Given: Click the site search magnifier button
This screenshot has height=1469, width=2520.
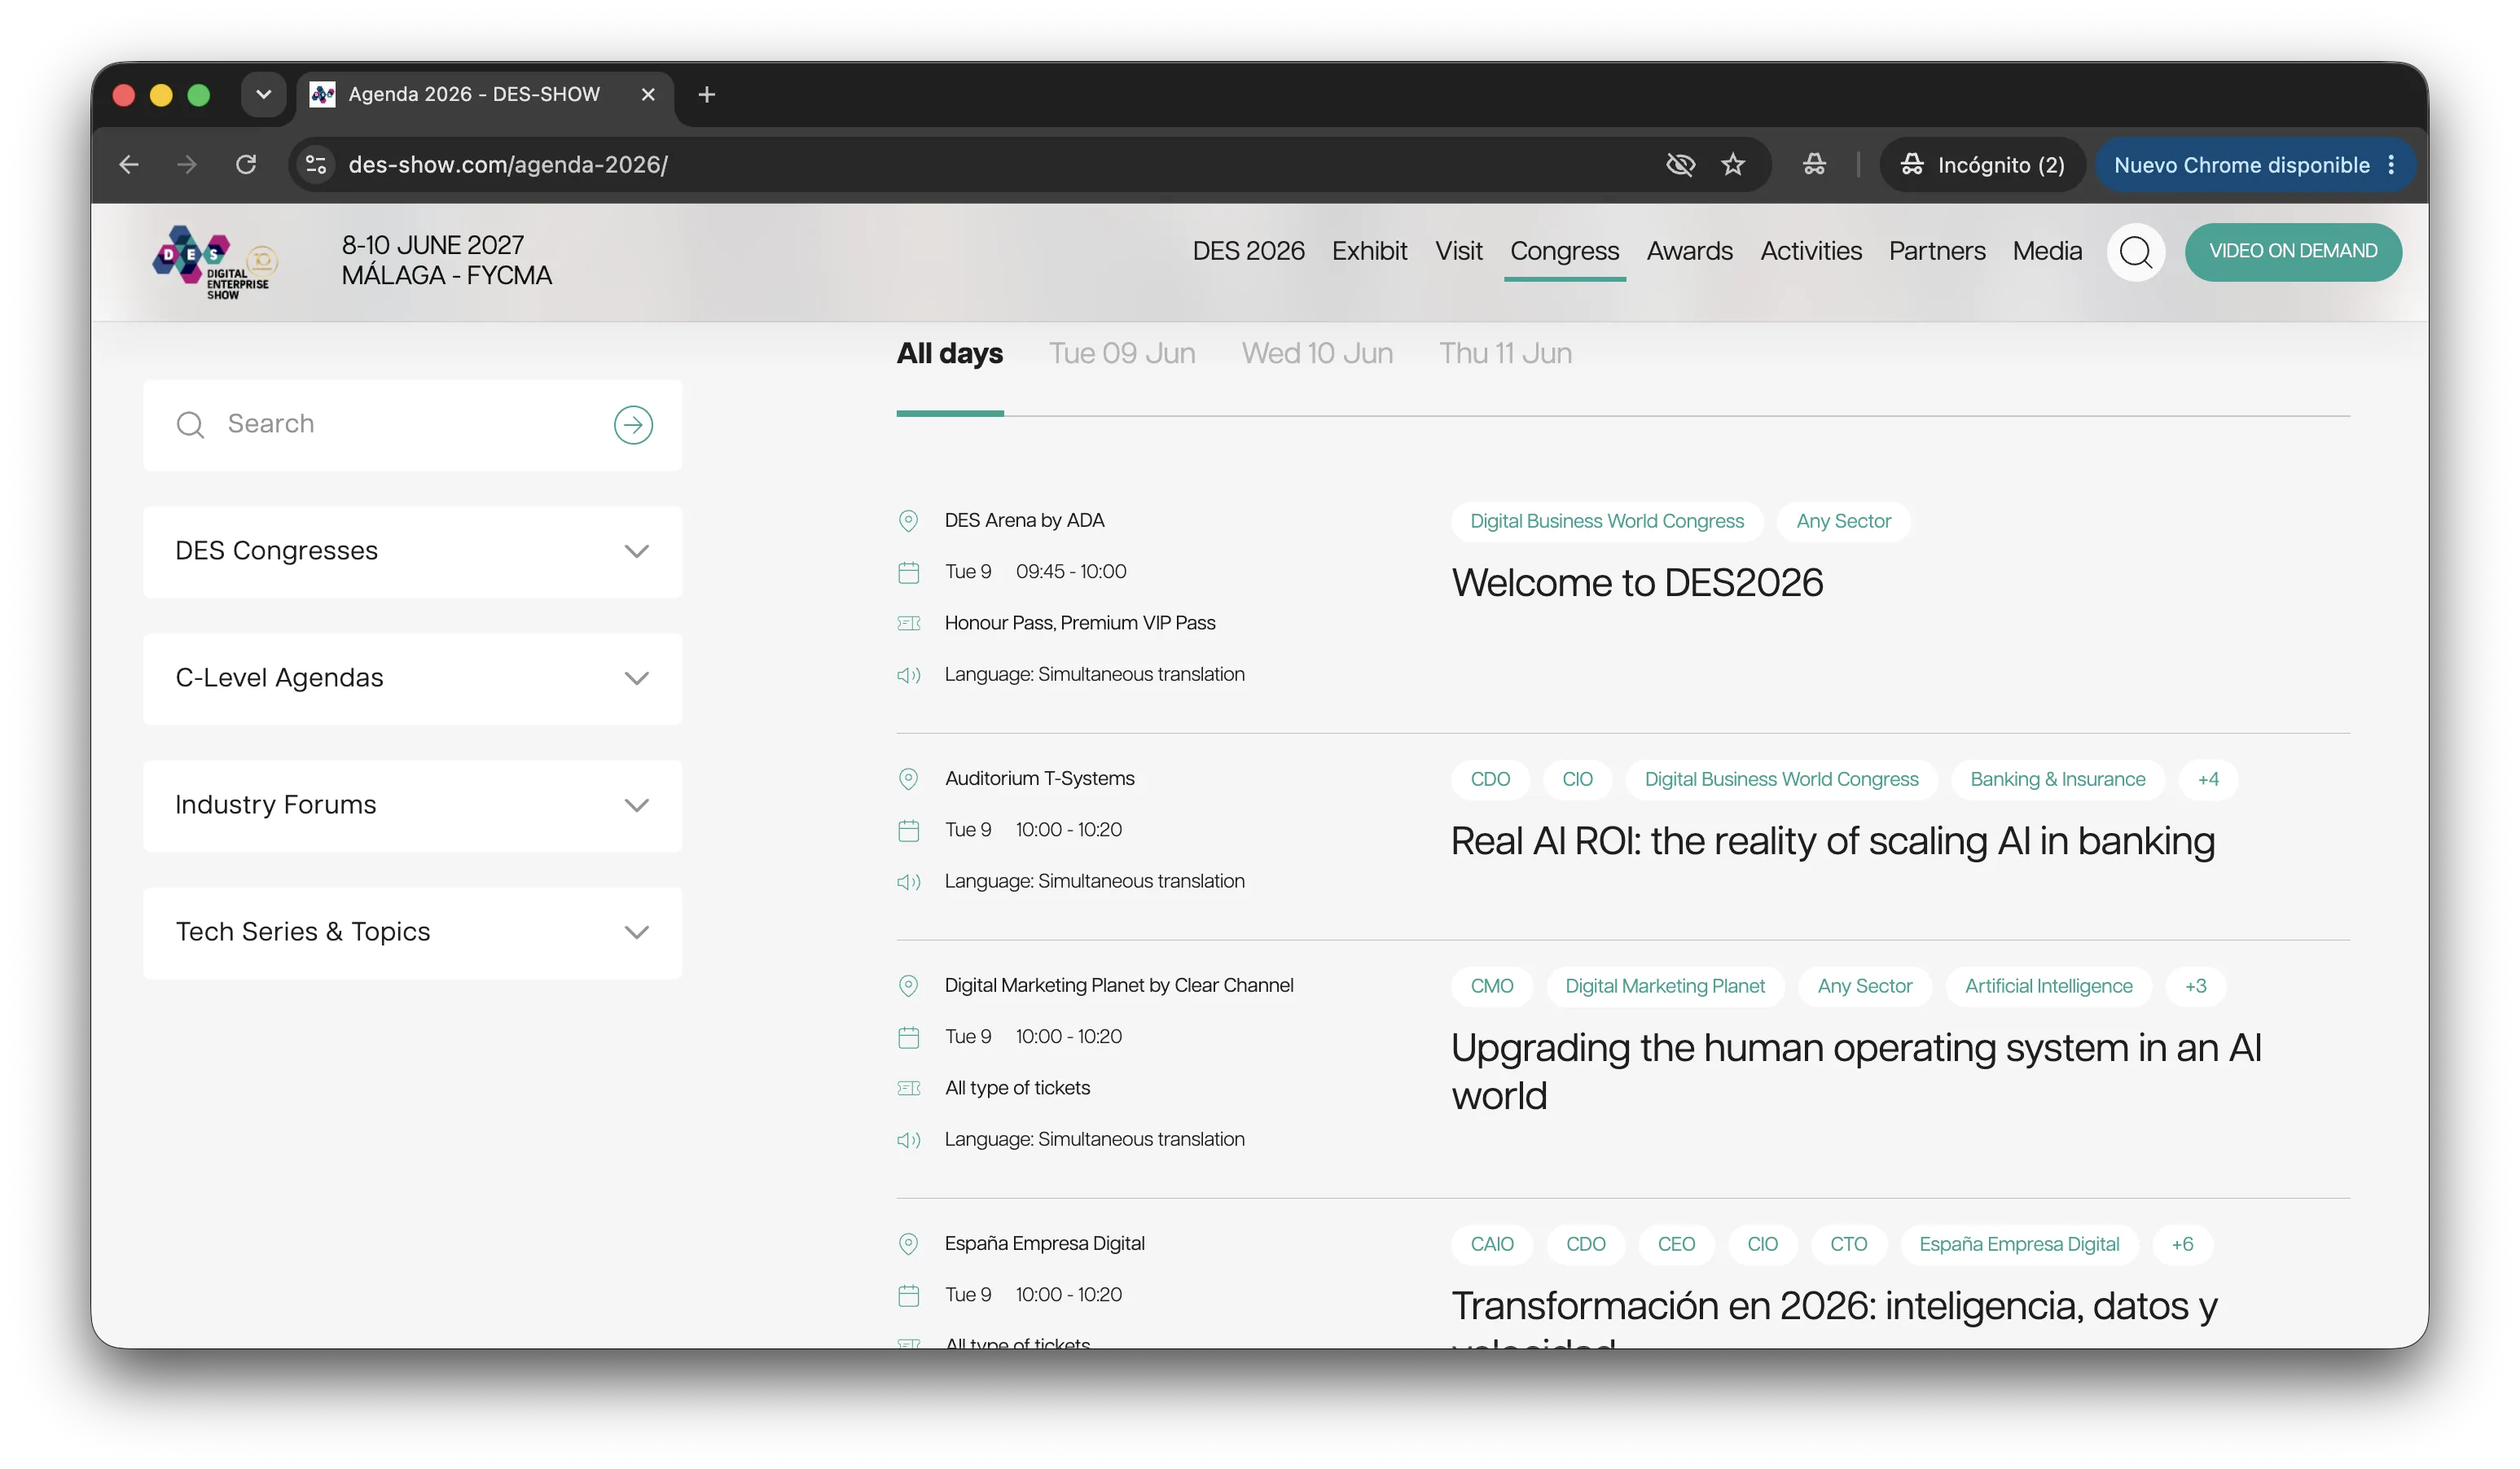Looking at the screenshot, I should tap(2136, 252).
